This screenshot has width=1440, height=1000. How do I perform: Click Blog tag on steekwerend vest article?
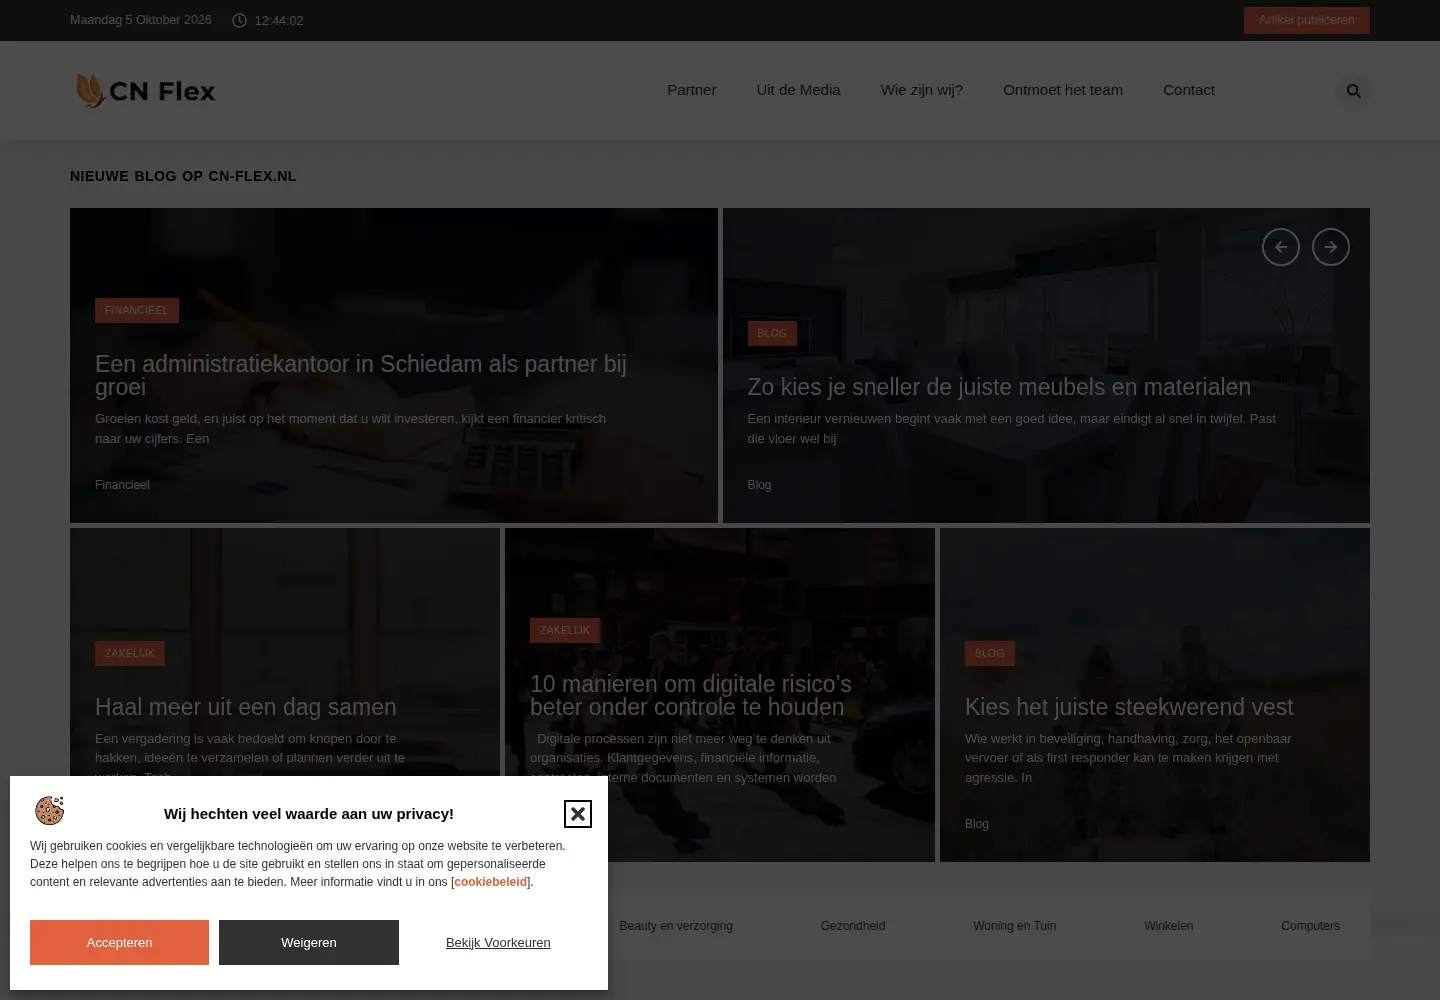click(x=990, y=653)
